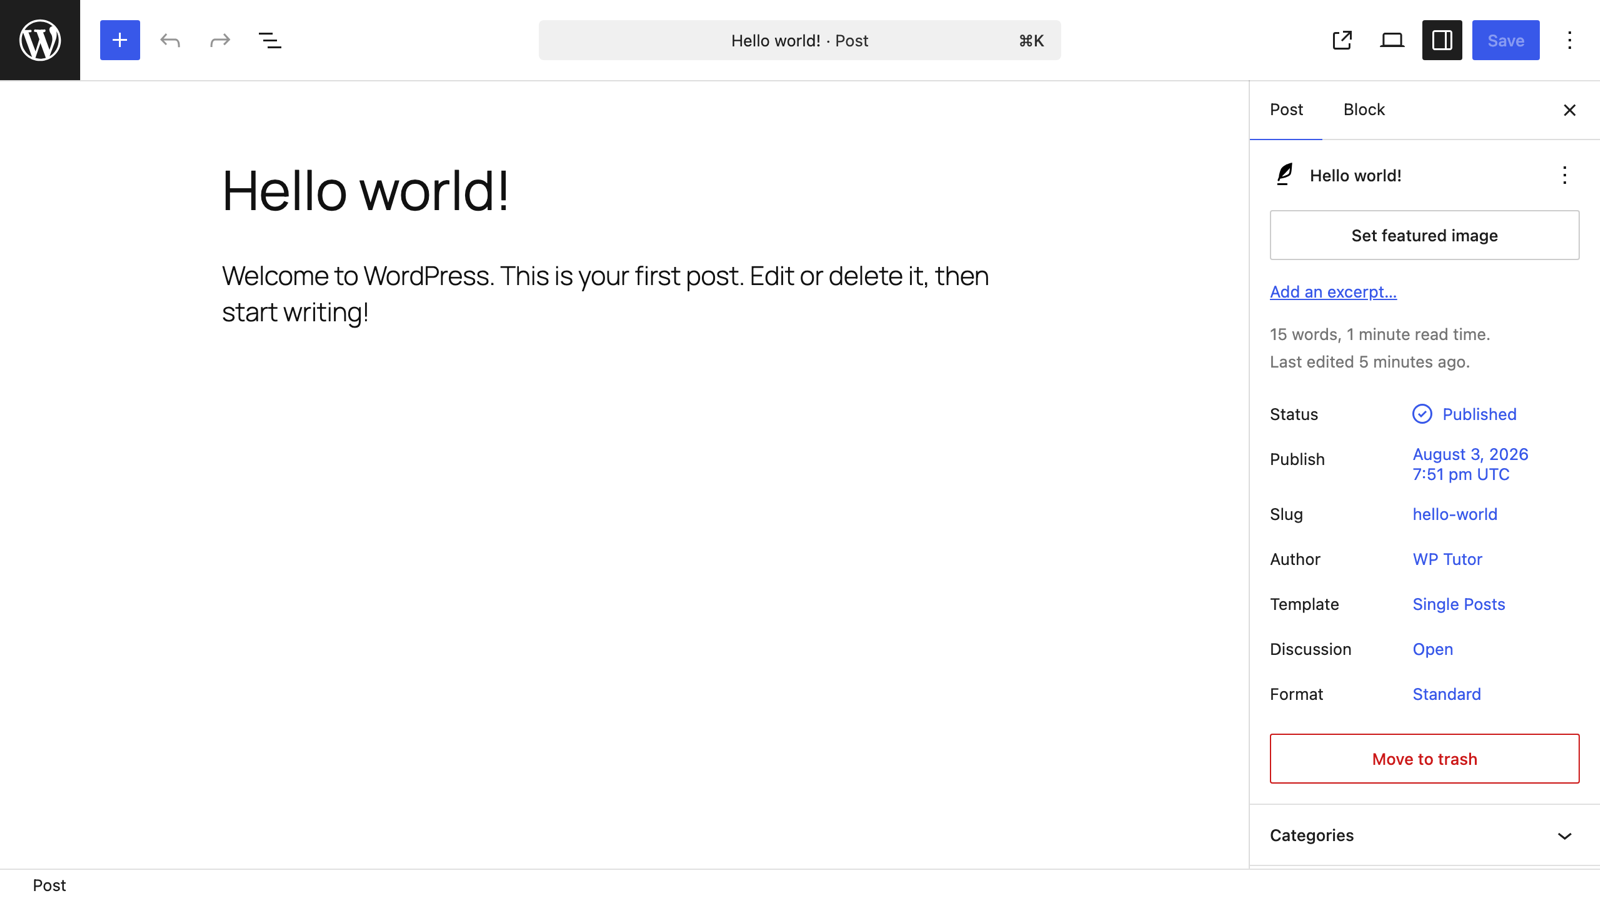Redo the last undone change

(x=220, y=40)
